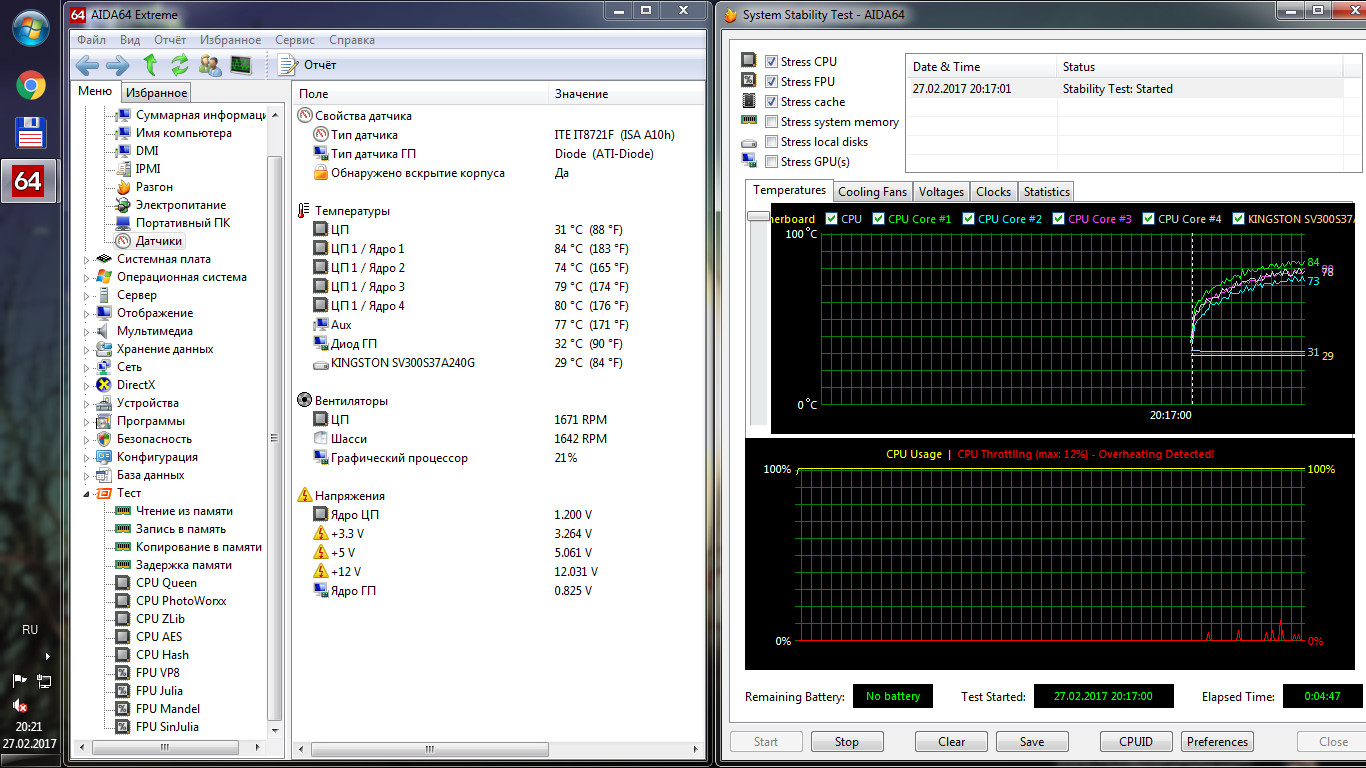Toggle the CPU Core #3 graph checkbox

[1058, 219]
